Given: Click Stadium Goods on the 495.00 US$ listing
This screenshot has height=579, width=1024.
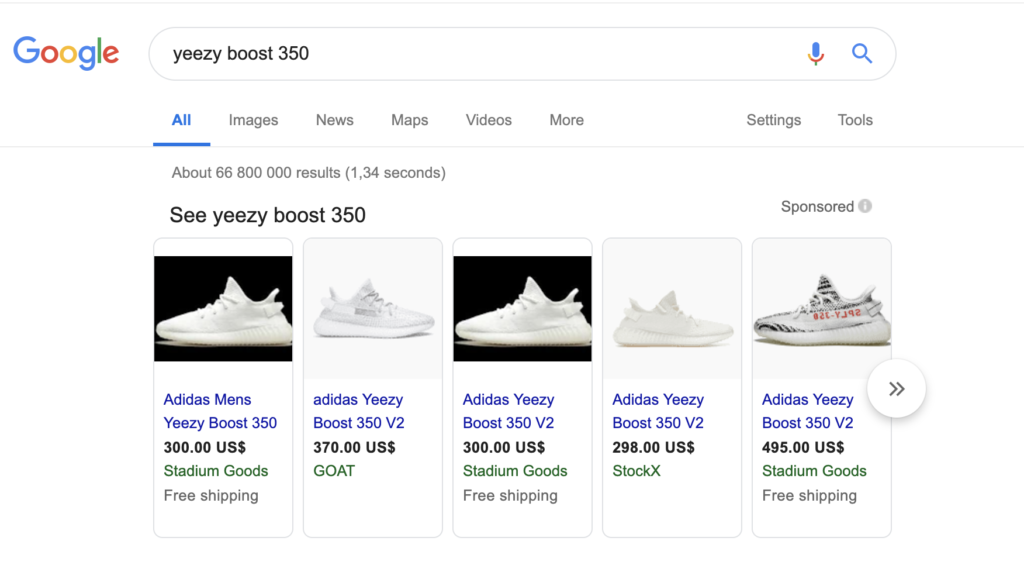Looking at the screenshot, I should pyautogui.click(x=814, y=471).
